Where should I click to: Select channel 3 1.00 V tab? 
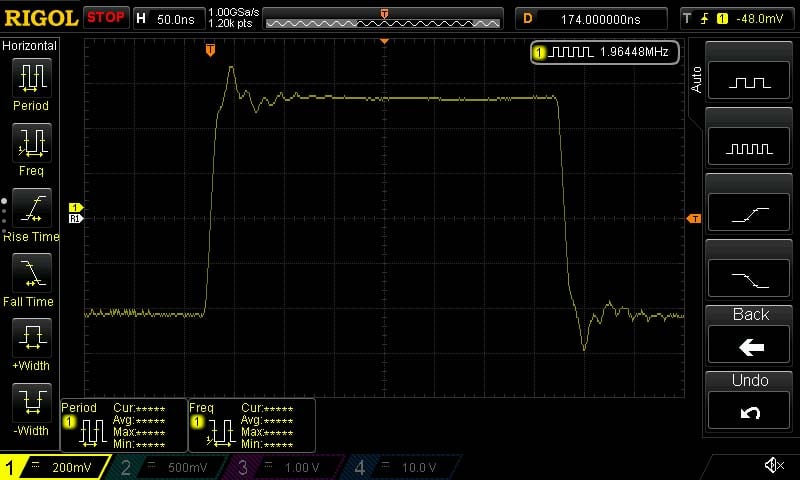[x=283, y=467]
